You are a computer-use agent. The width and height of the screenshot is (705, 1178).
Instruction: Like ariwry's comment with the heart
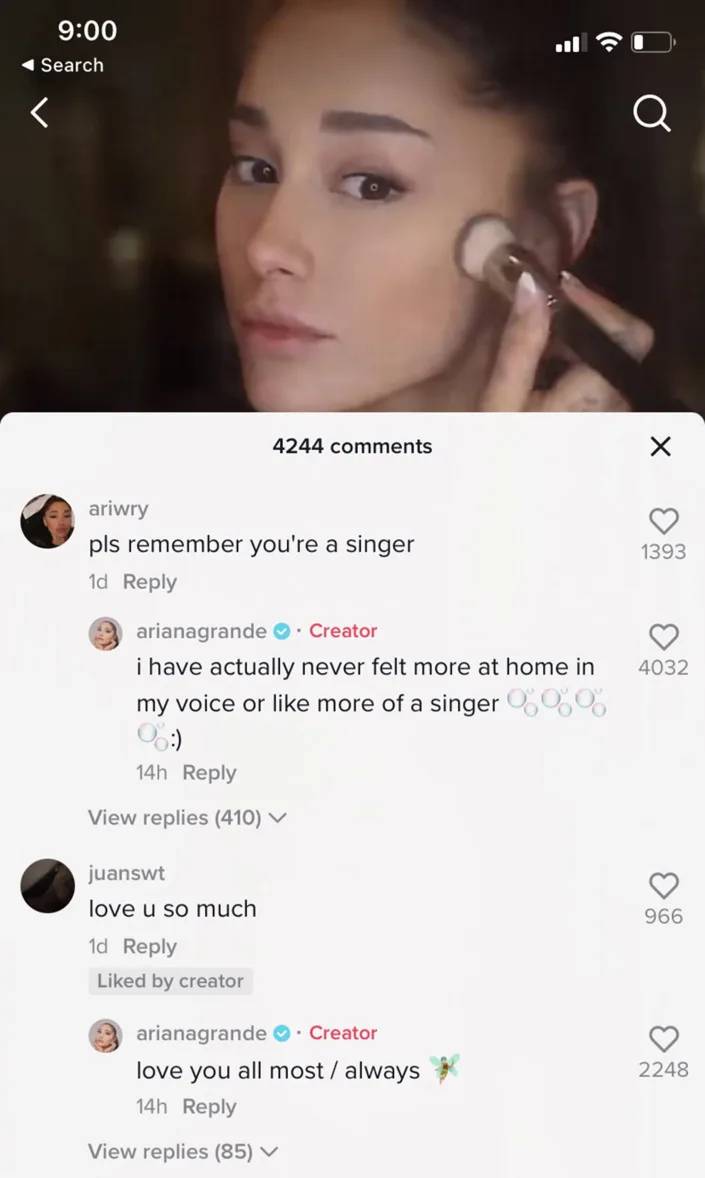click(664, 520)
